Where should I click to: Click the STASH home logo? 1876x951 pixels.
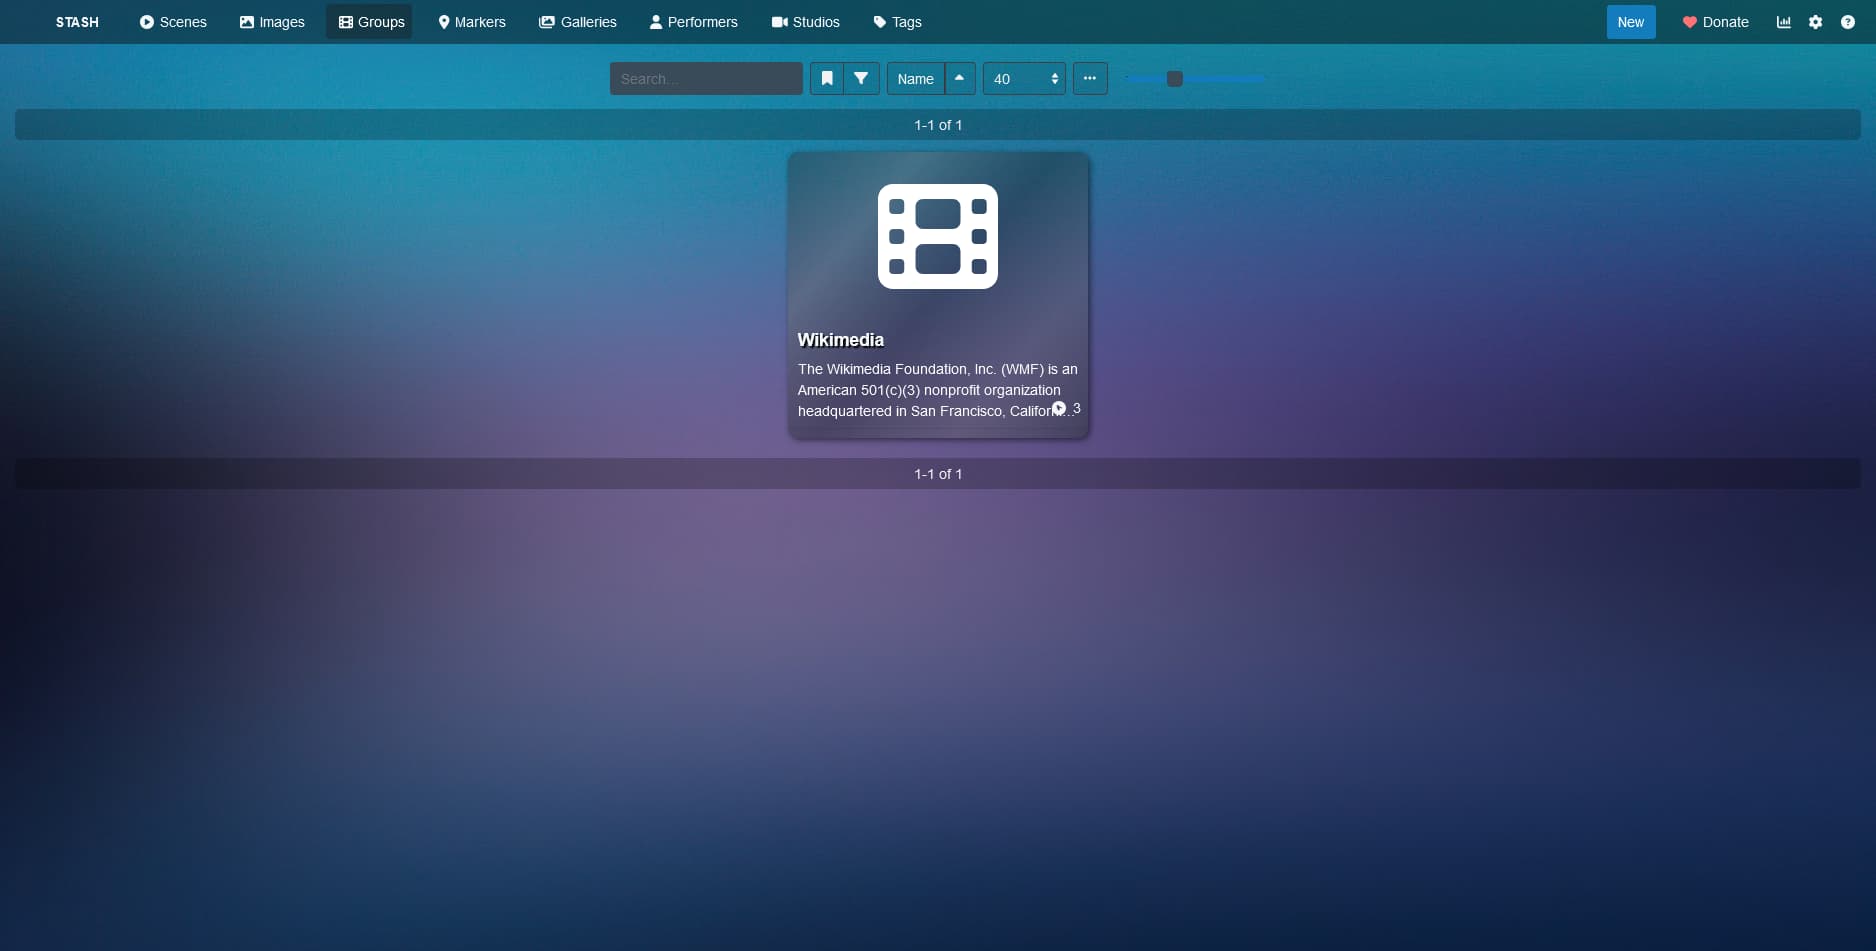click(x=77, y=22)
